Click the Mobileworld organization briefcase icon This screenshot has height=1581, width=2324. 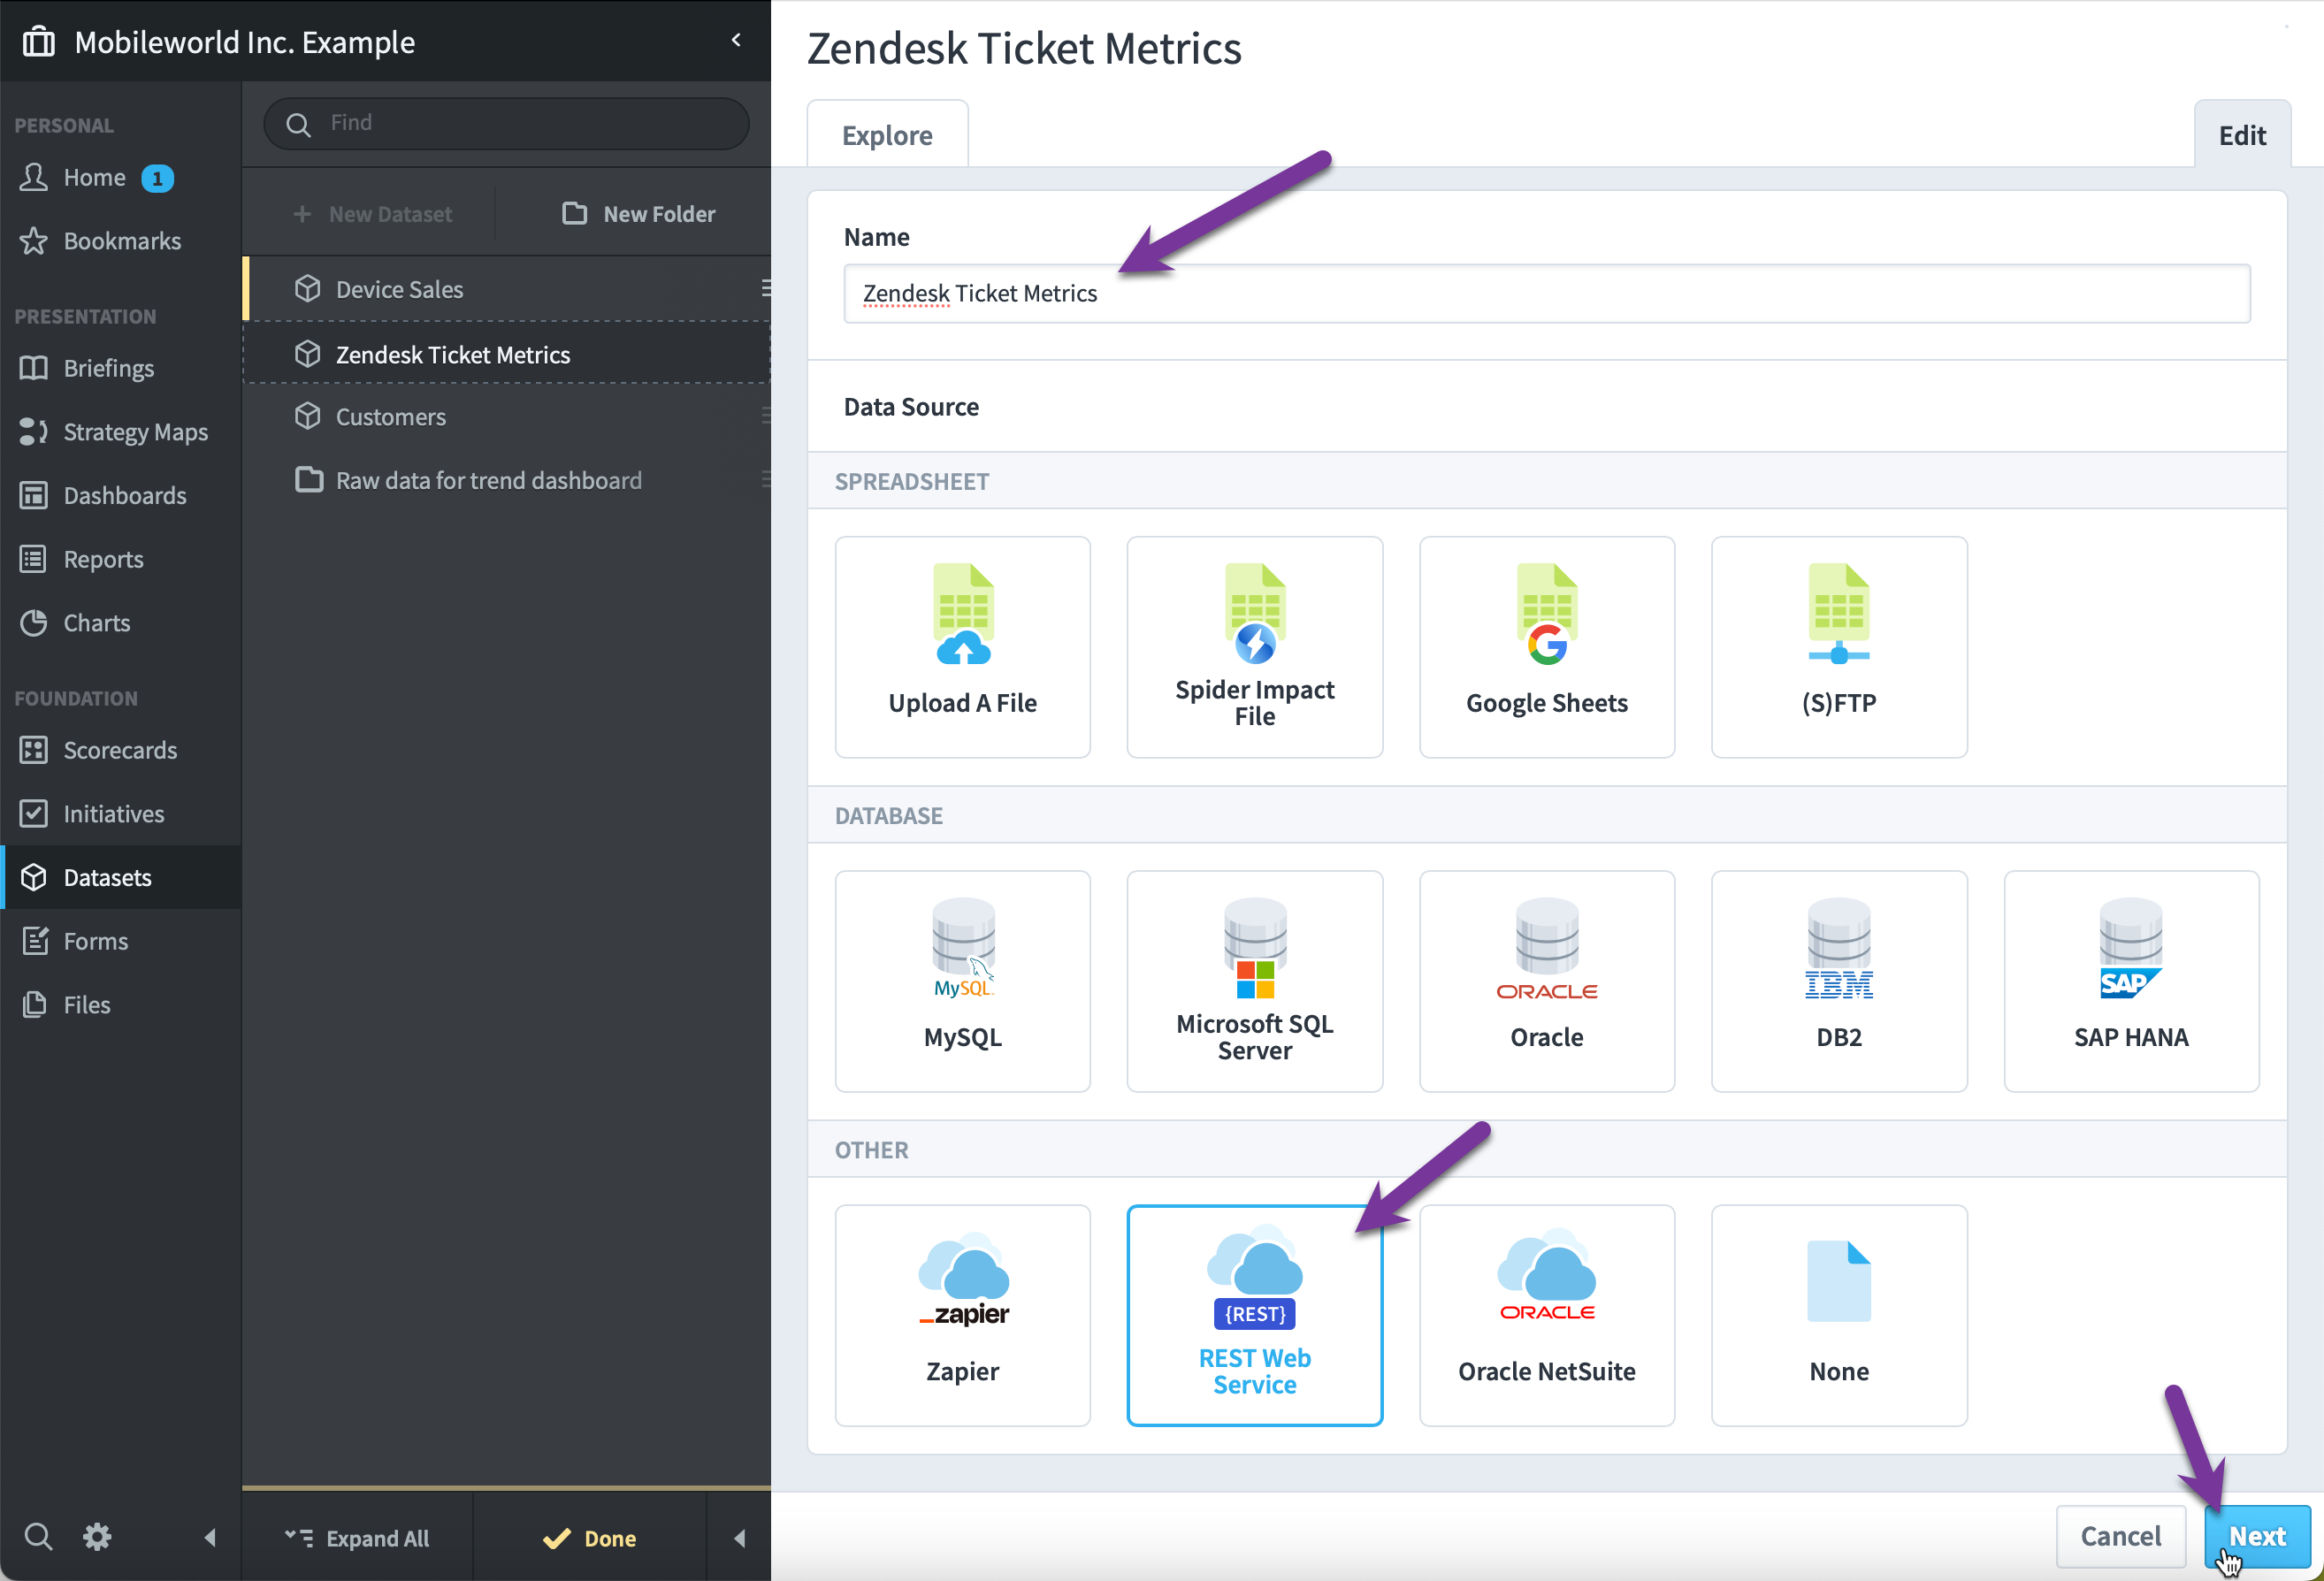(38, 42)
